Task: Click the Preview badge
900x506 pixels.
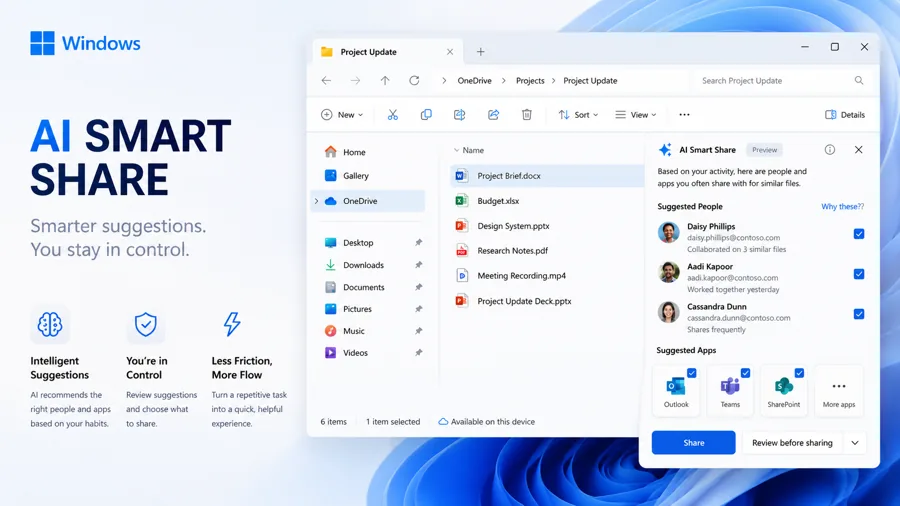Action: coord(765,150)
